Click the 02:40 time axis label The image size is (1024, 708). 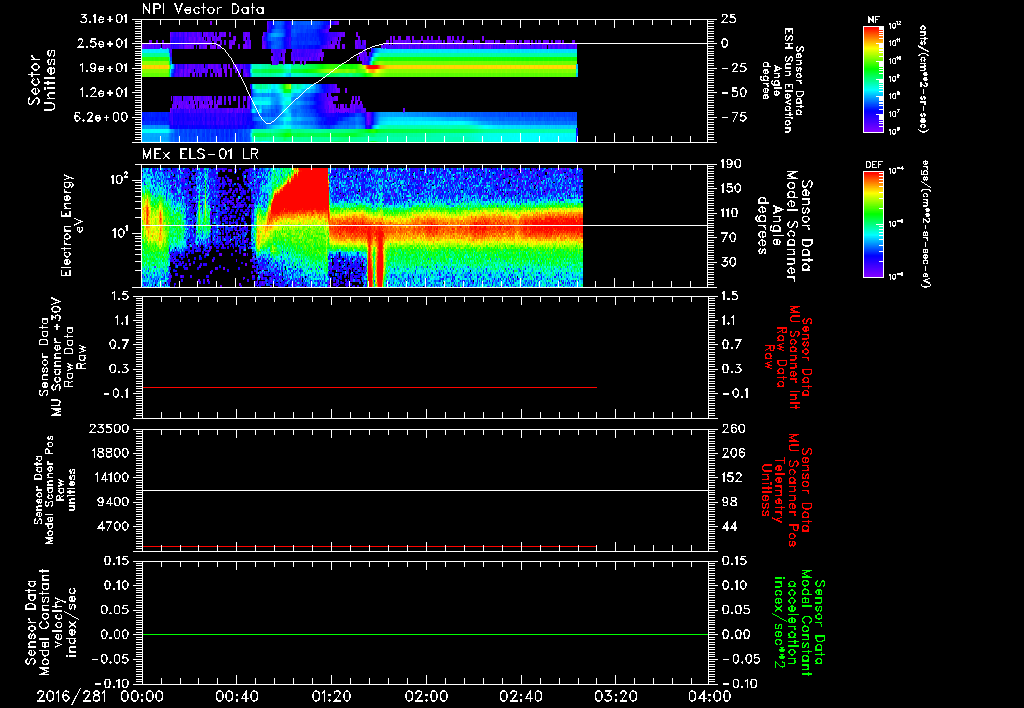tap(520, 696)
